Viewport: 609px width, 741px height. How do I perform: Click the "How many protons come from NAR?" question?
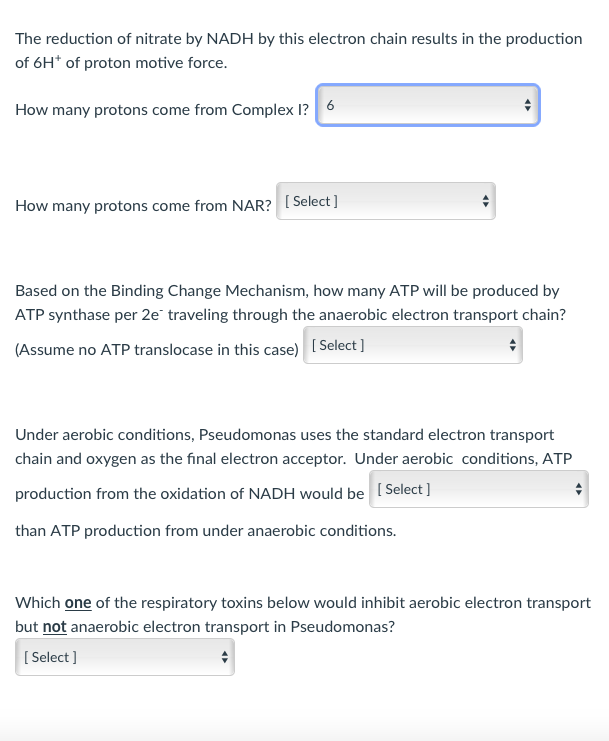tap(143, 206)
